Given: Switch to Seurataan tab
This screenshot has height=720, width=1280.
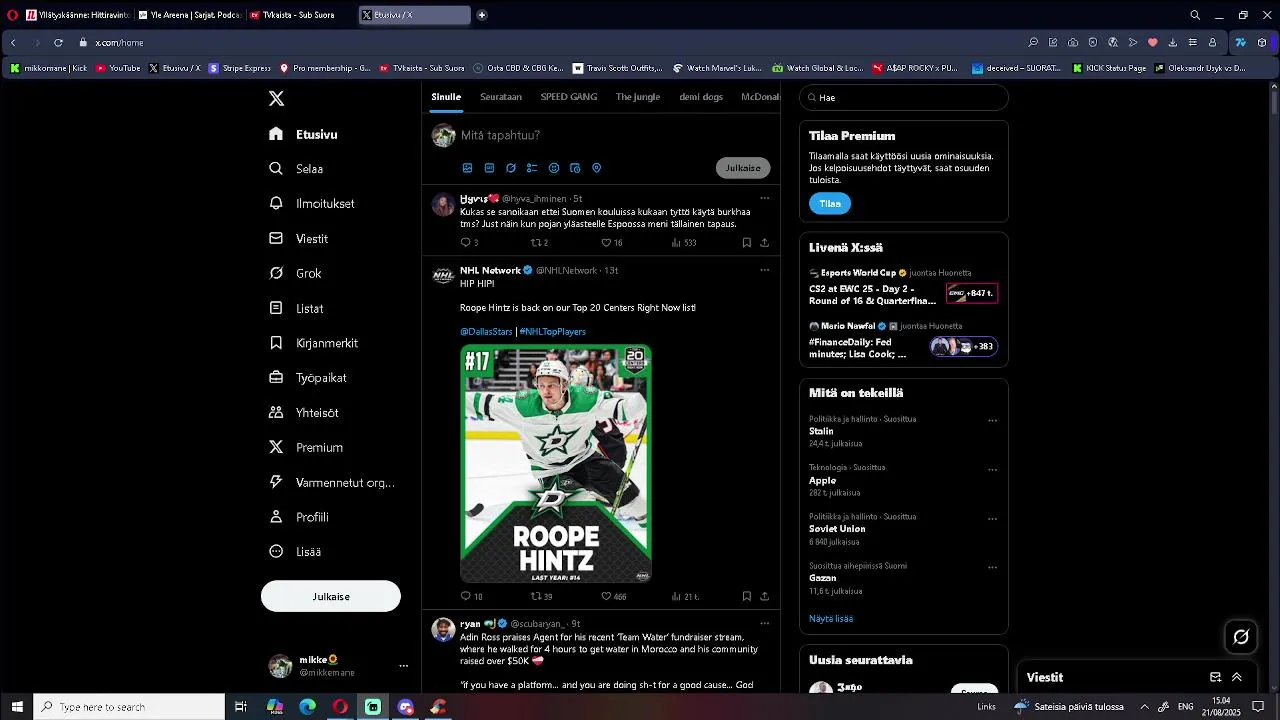Looking at the screenshot, I should (501, 97).
